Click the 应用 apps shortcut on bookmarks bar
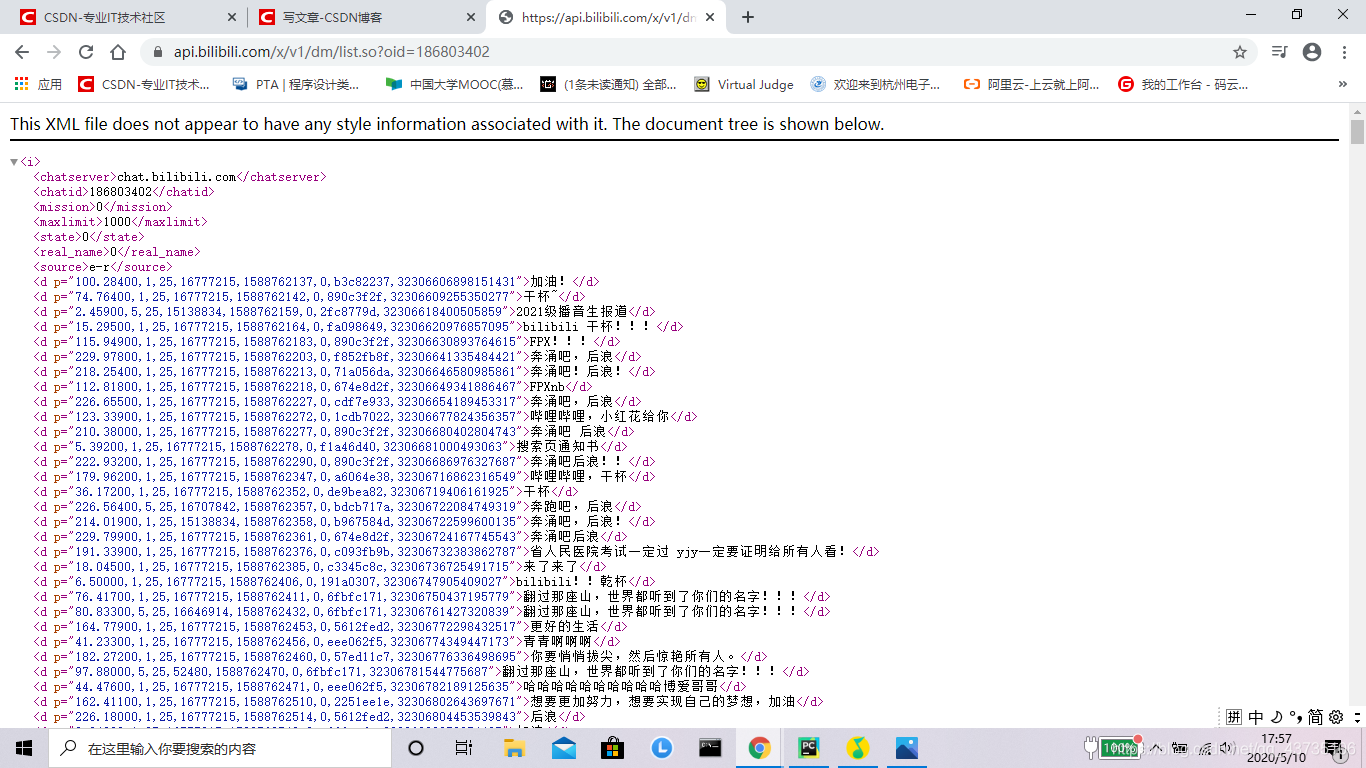Viewport: 1366px width, 768px height. point(38,84)
